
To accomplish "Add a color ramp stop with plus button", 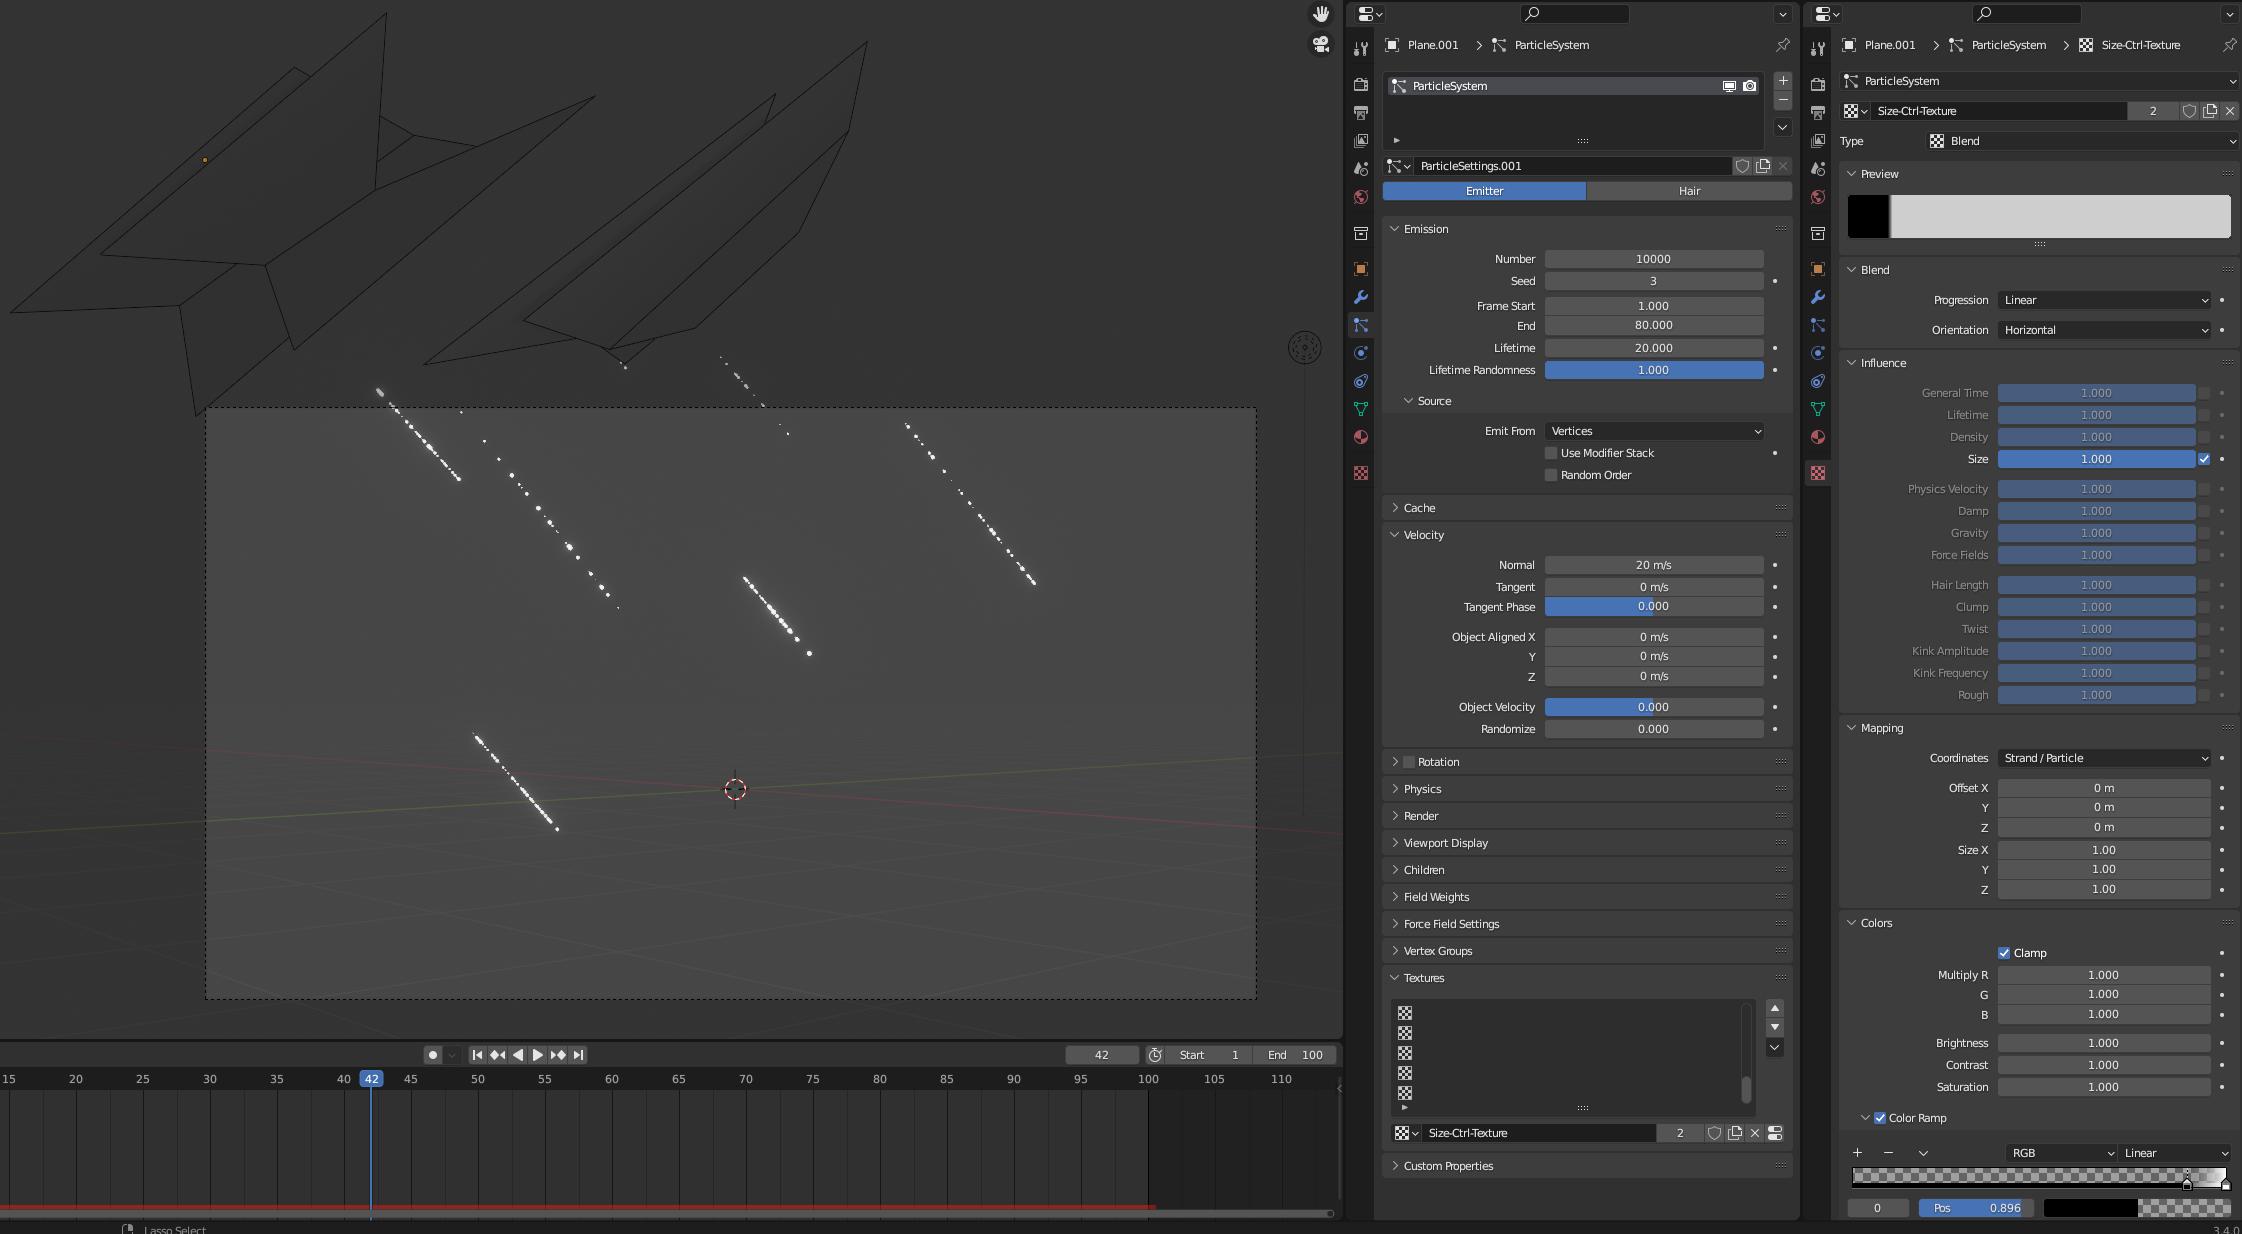I will (x=1857, y=1153).
